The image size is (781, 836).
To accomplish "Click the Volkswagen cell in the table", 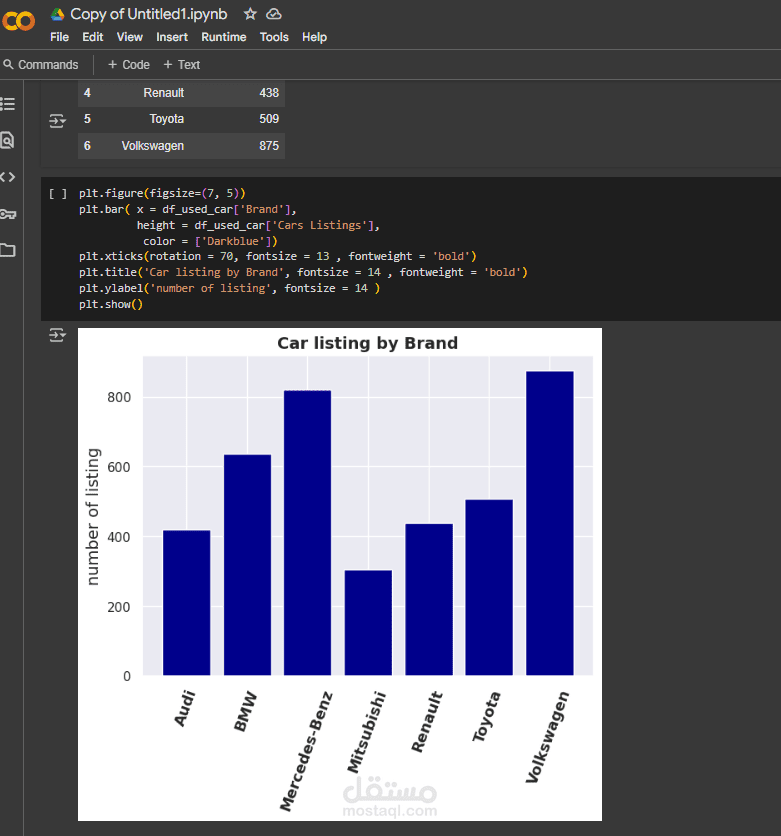I will click(152, 146).
